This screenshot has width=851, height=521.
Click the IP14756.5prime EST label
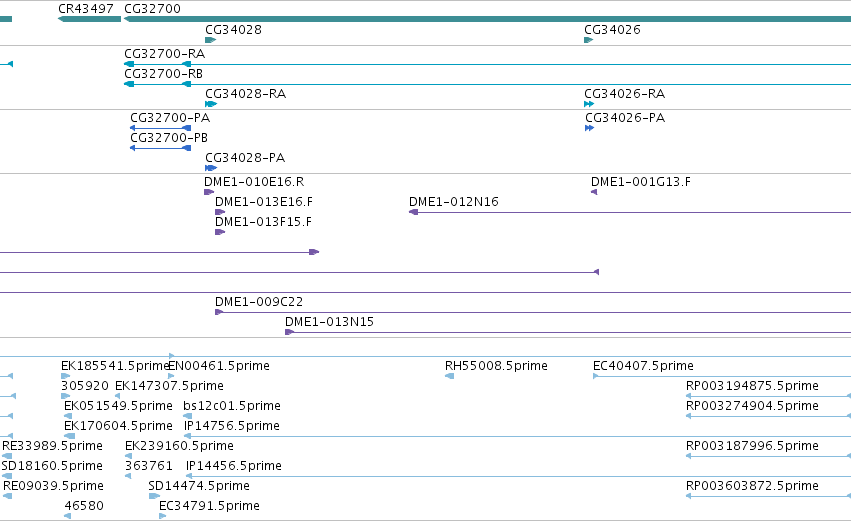(232, 426)
